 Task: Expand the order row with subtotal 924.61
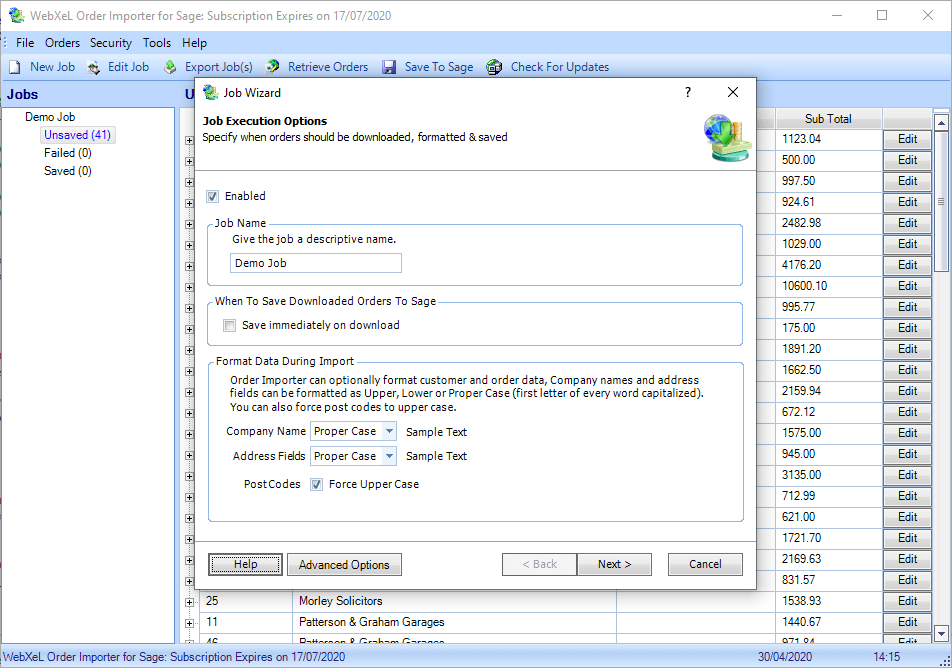coord(189,203)
